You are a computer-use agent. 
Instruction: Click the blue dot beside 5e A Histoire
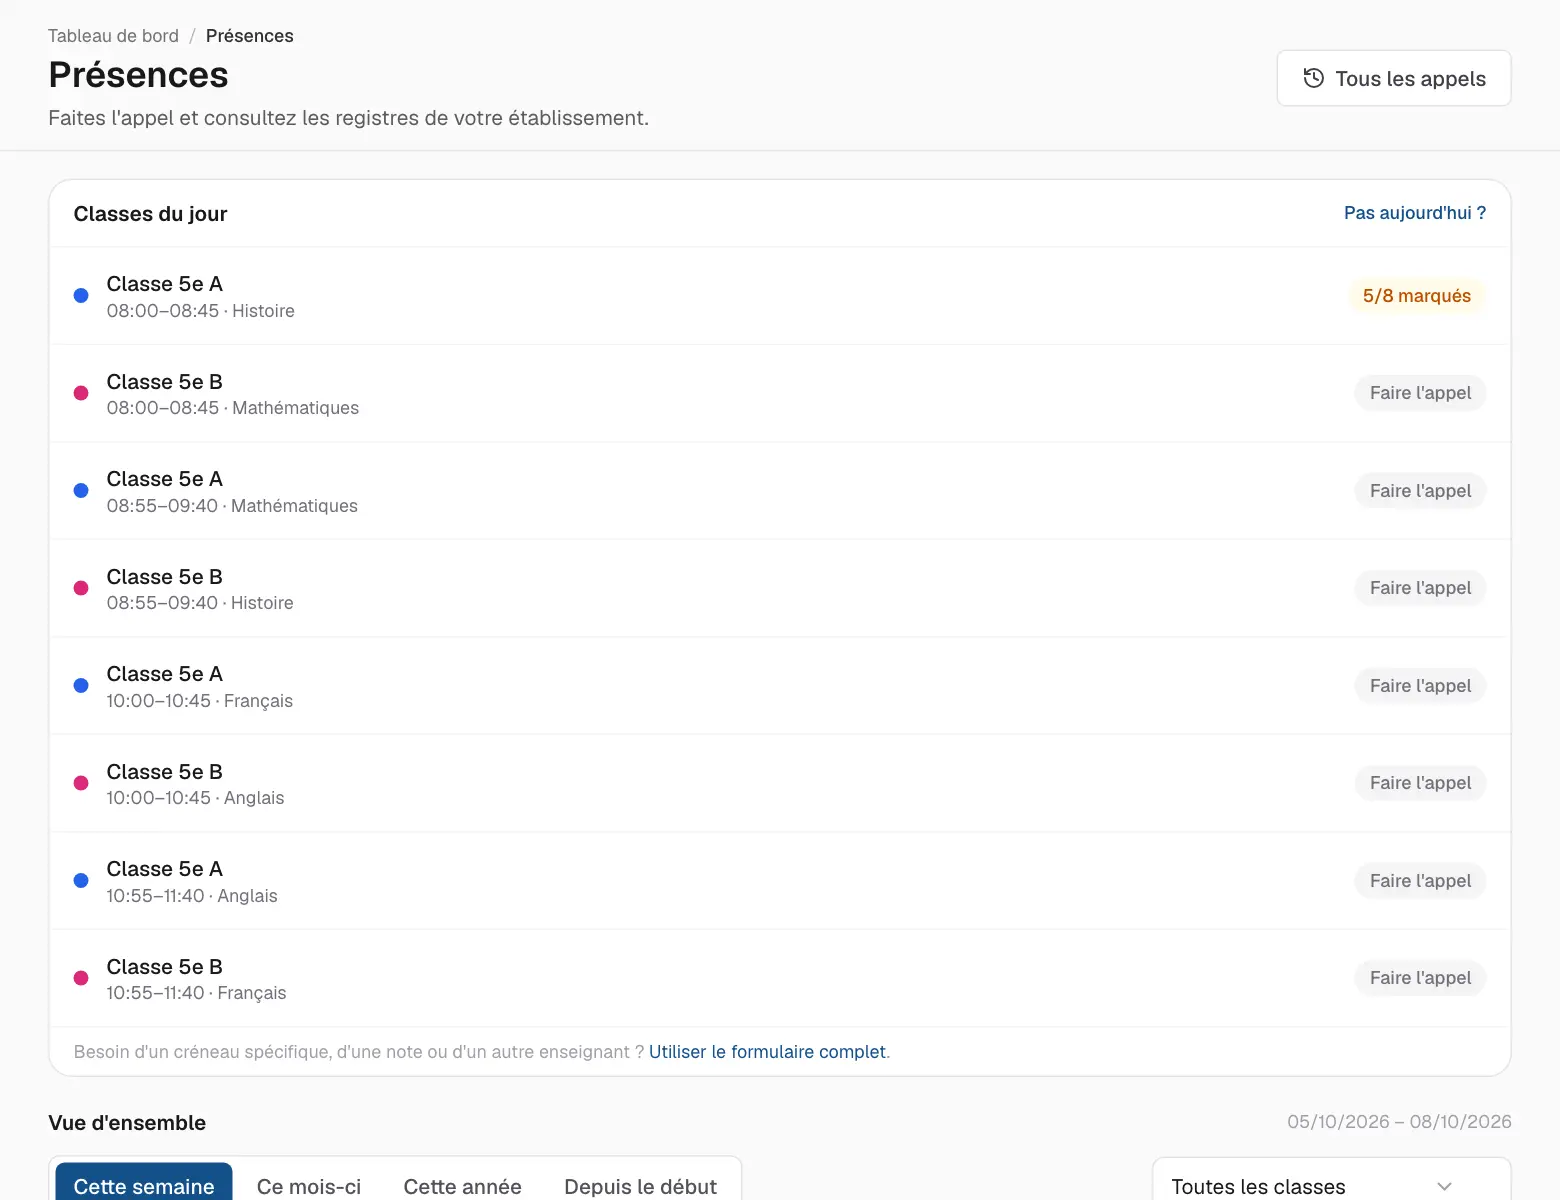pos(81,296)
